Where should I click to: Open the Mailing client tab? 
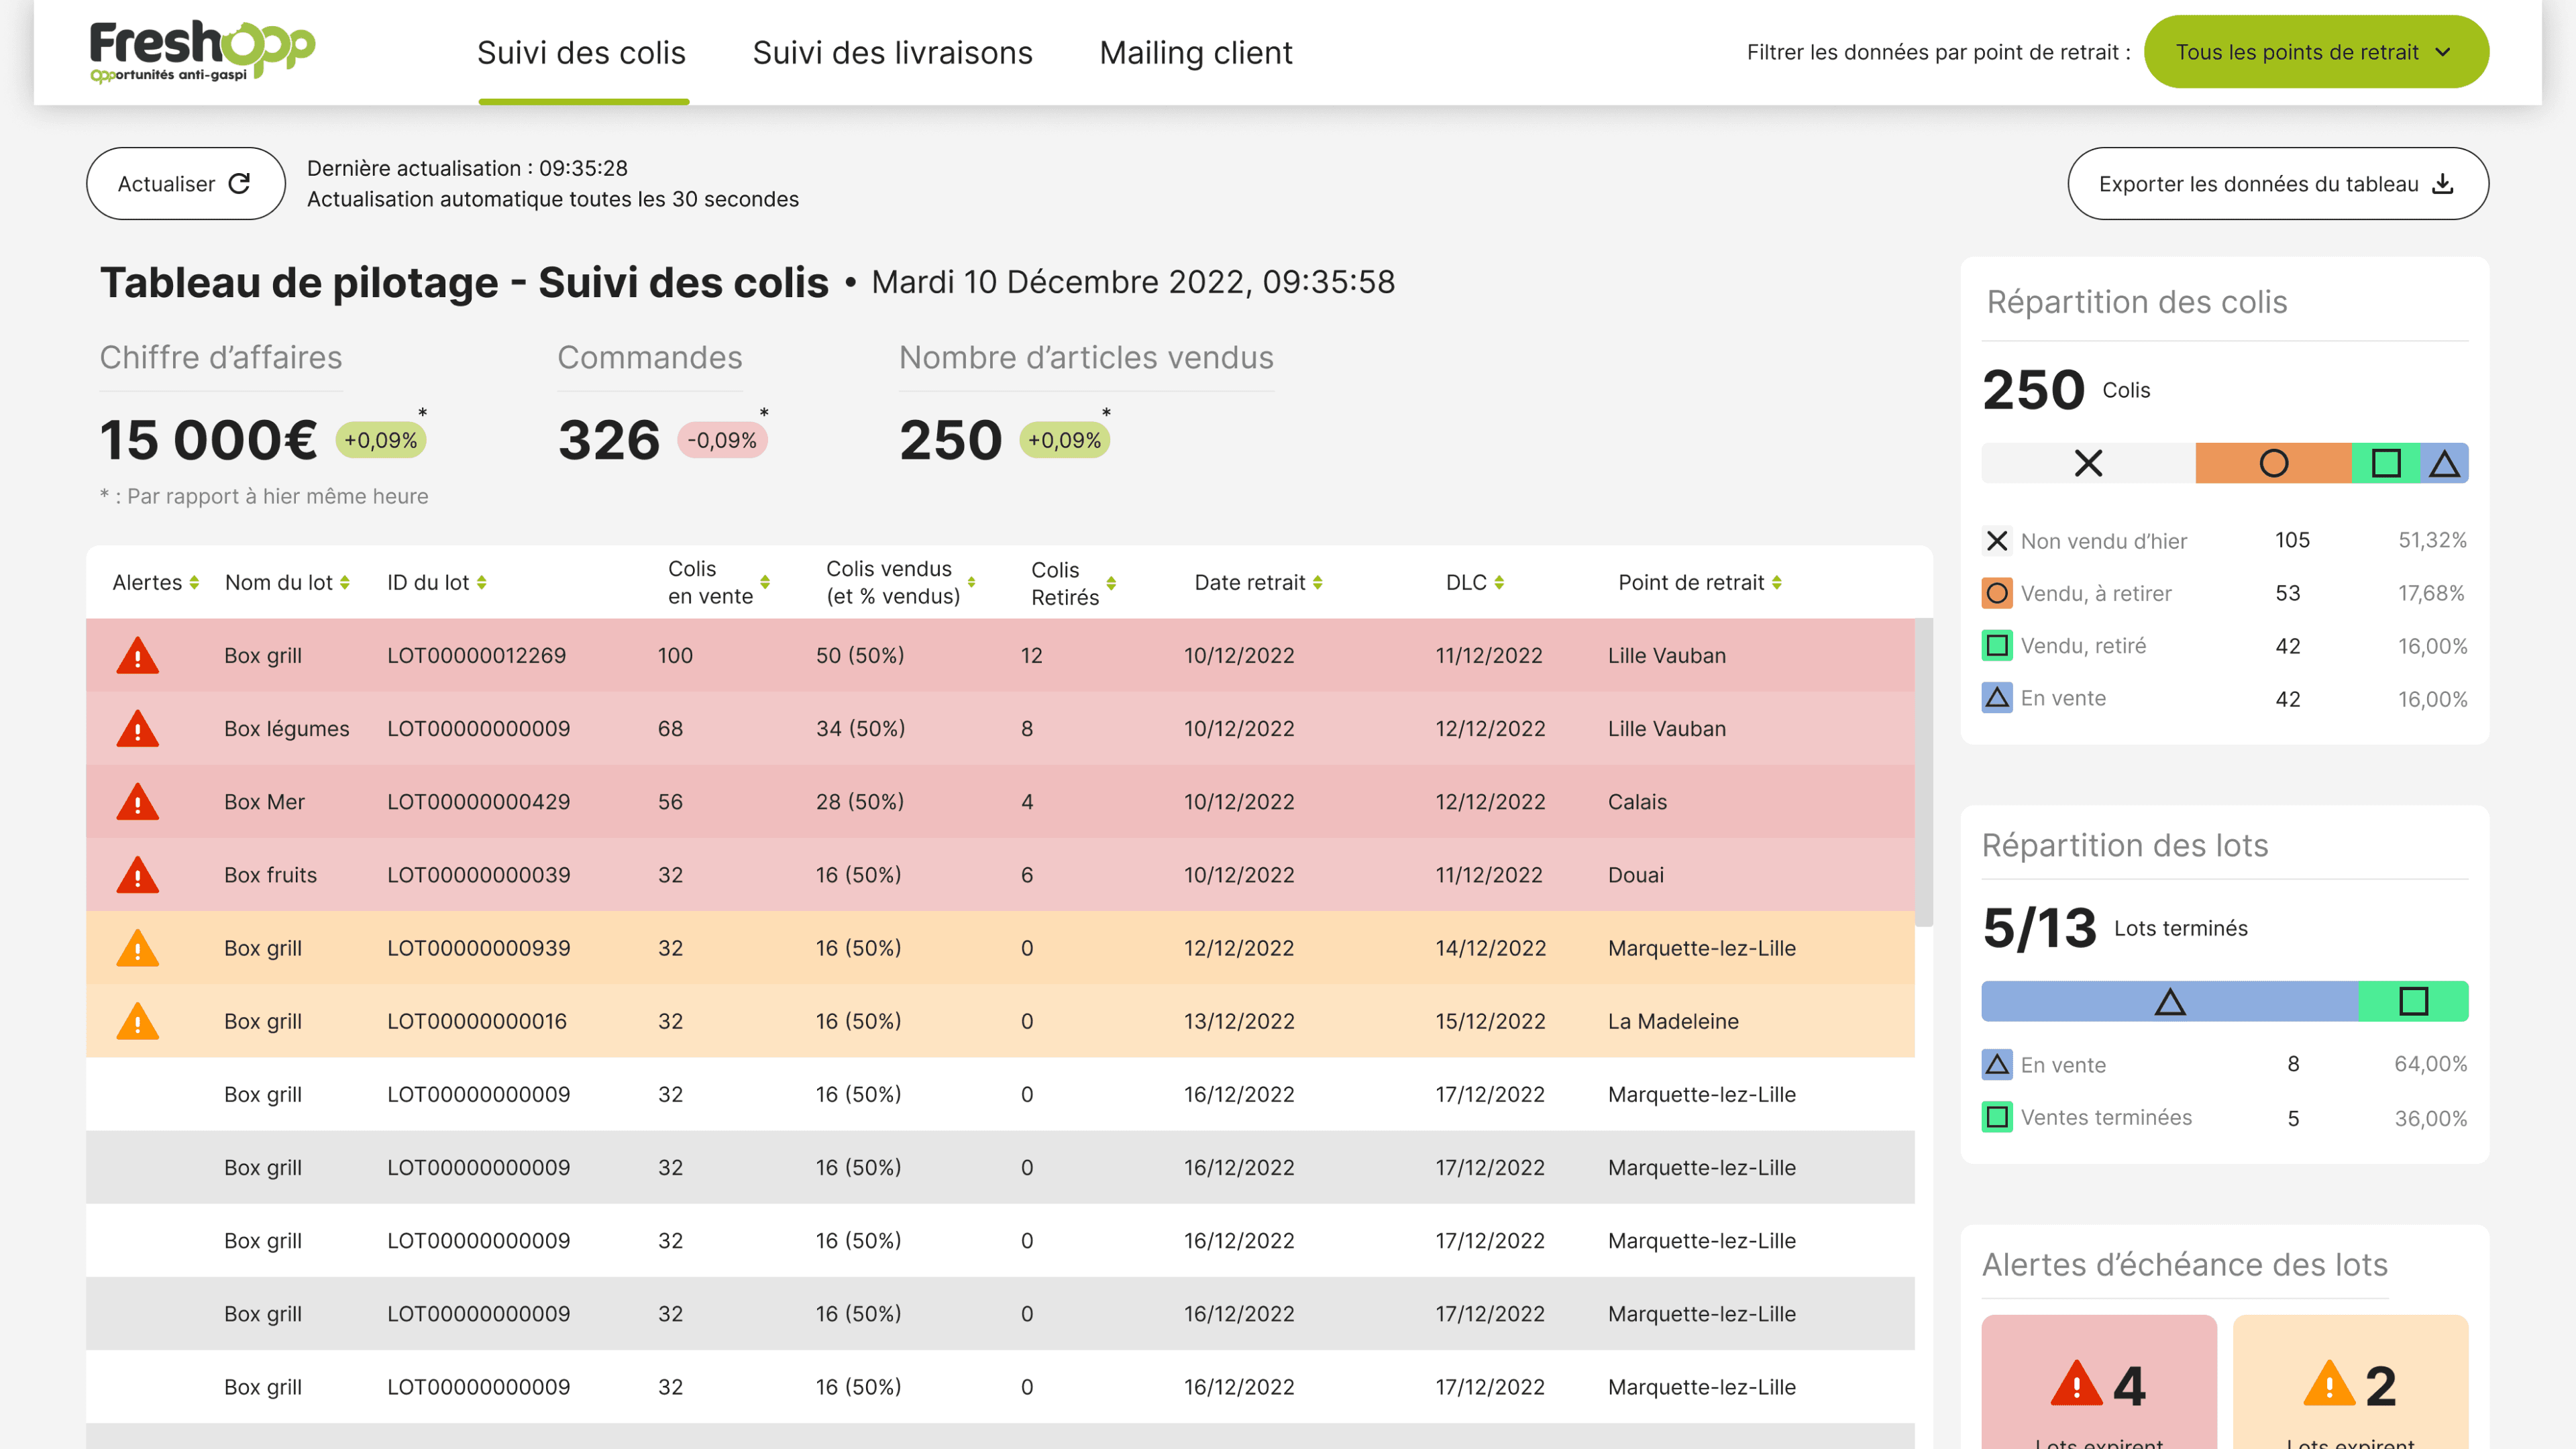(x=1195, y=52)
